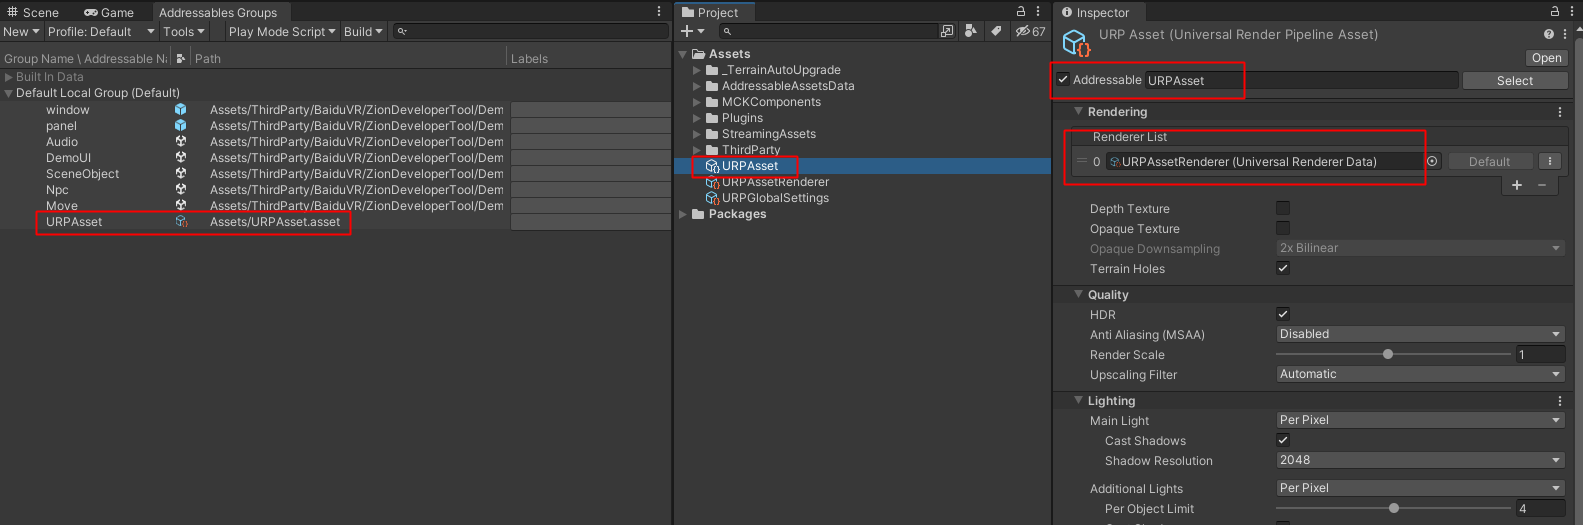
Task: Open the Shadow Resolution dropdown
Action: tap(1419, 460)
